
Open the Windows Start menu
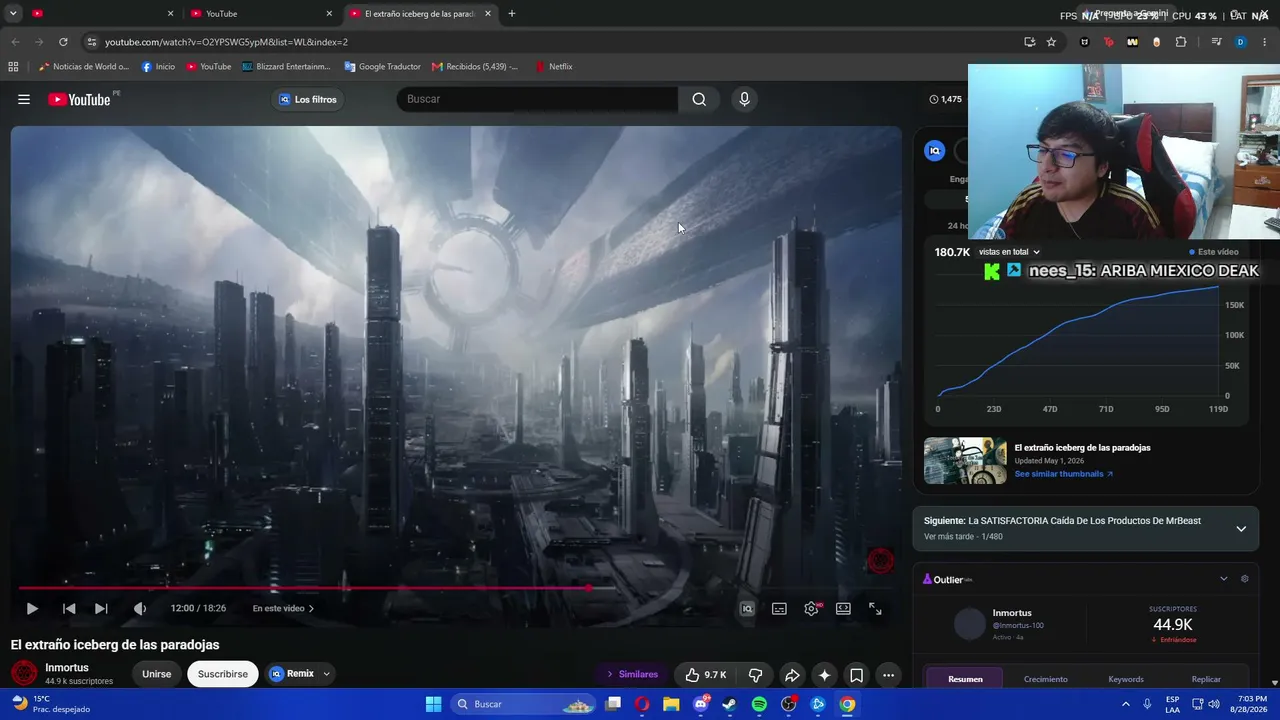(x=433, y=704)
